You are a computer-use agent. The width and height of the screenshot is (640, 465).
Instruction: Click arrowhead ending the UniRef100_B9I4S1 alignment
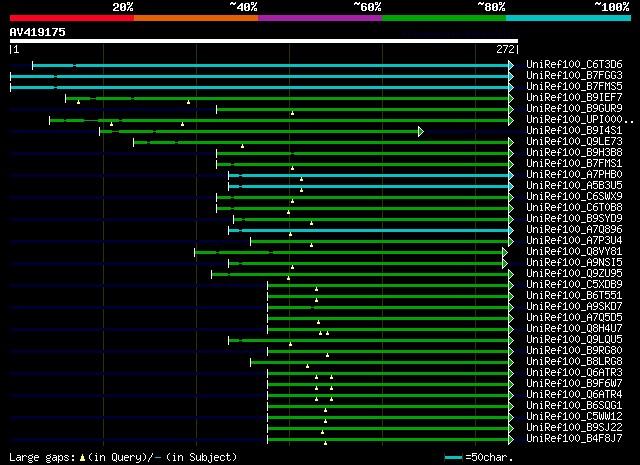click(x=421, y=131)
